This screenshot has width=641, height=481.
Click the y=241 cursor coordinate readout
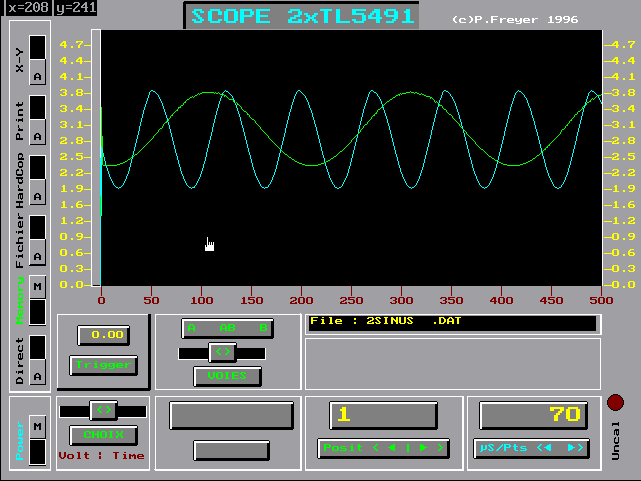pyautogui.click(x=76, y=7)
